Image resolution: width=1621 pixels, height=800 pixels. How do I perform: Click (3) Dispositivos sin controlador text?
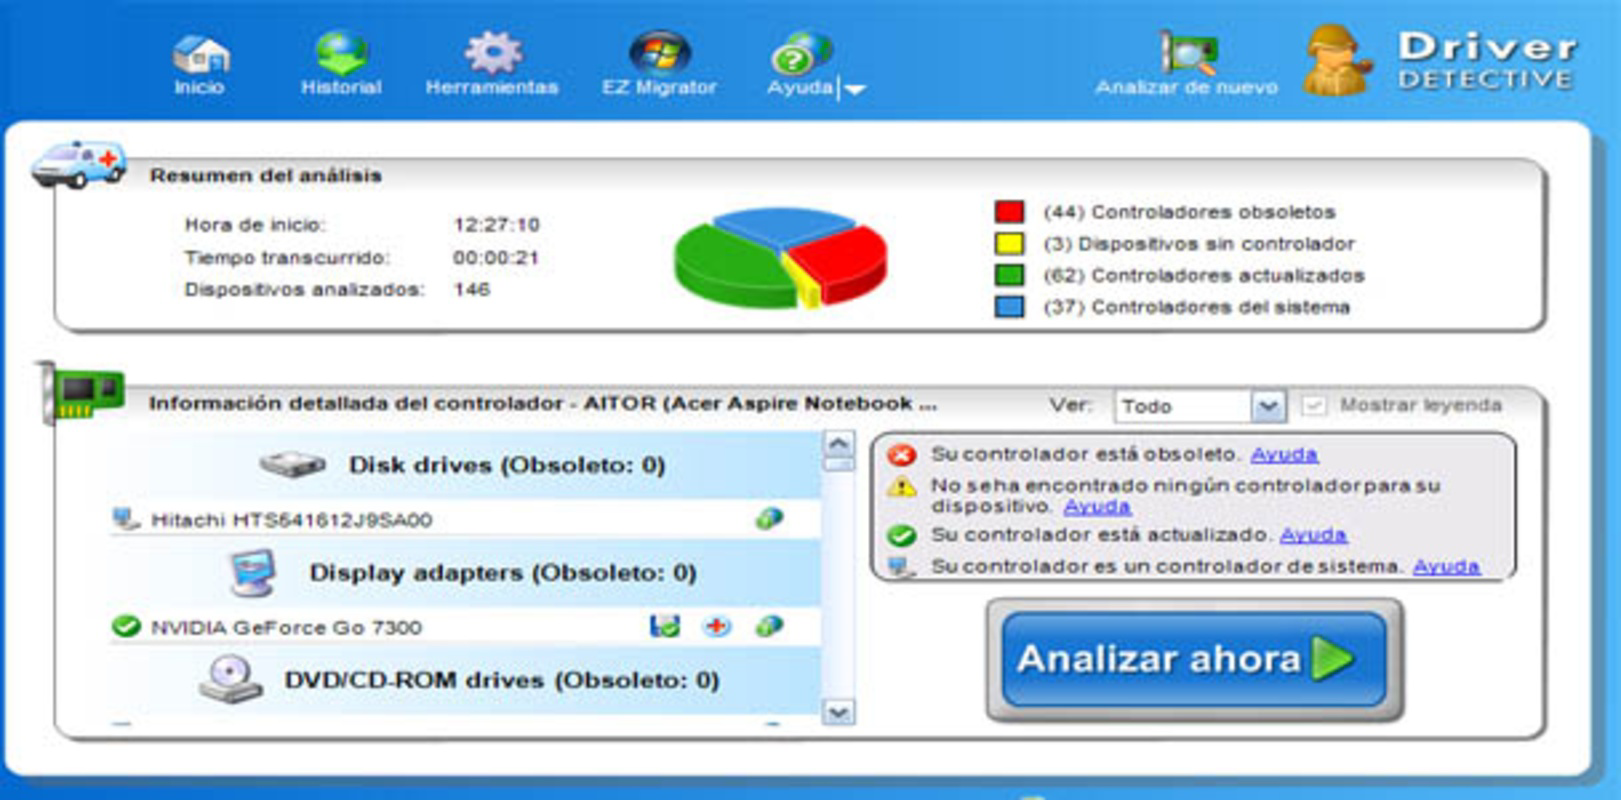click(1198, 243)
